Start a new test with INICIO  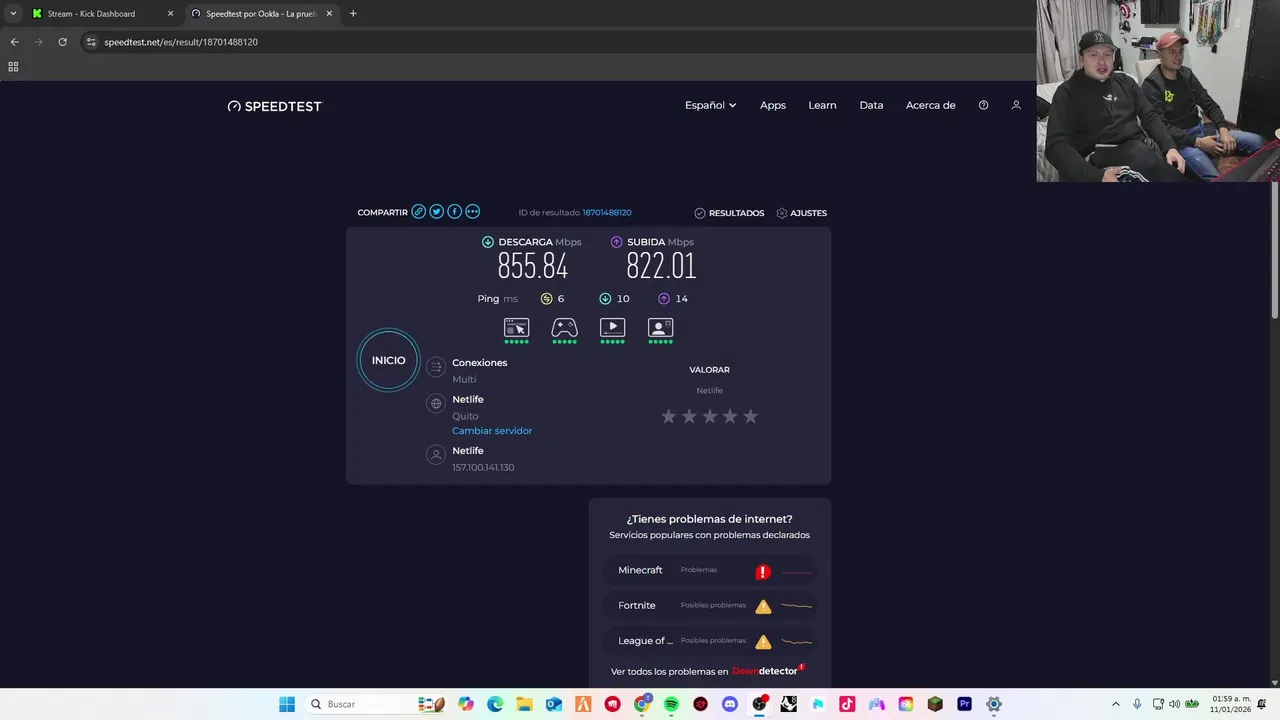tap(389, 360)
